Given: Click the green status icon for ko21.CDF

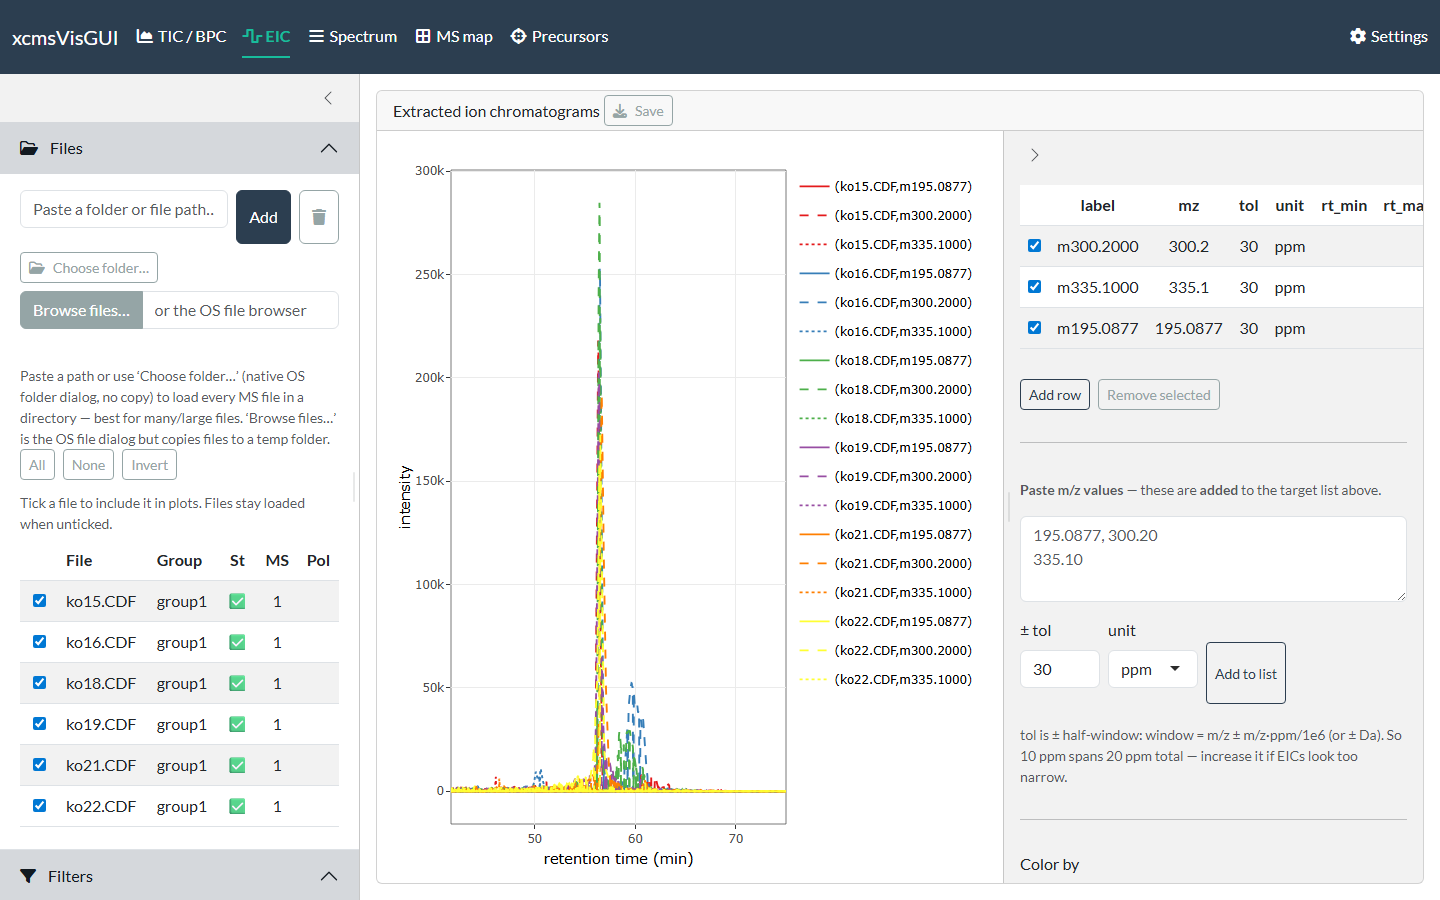Looking at the screenshot, I should click(237, 765).
